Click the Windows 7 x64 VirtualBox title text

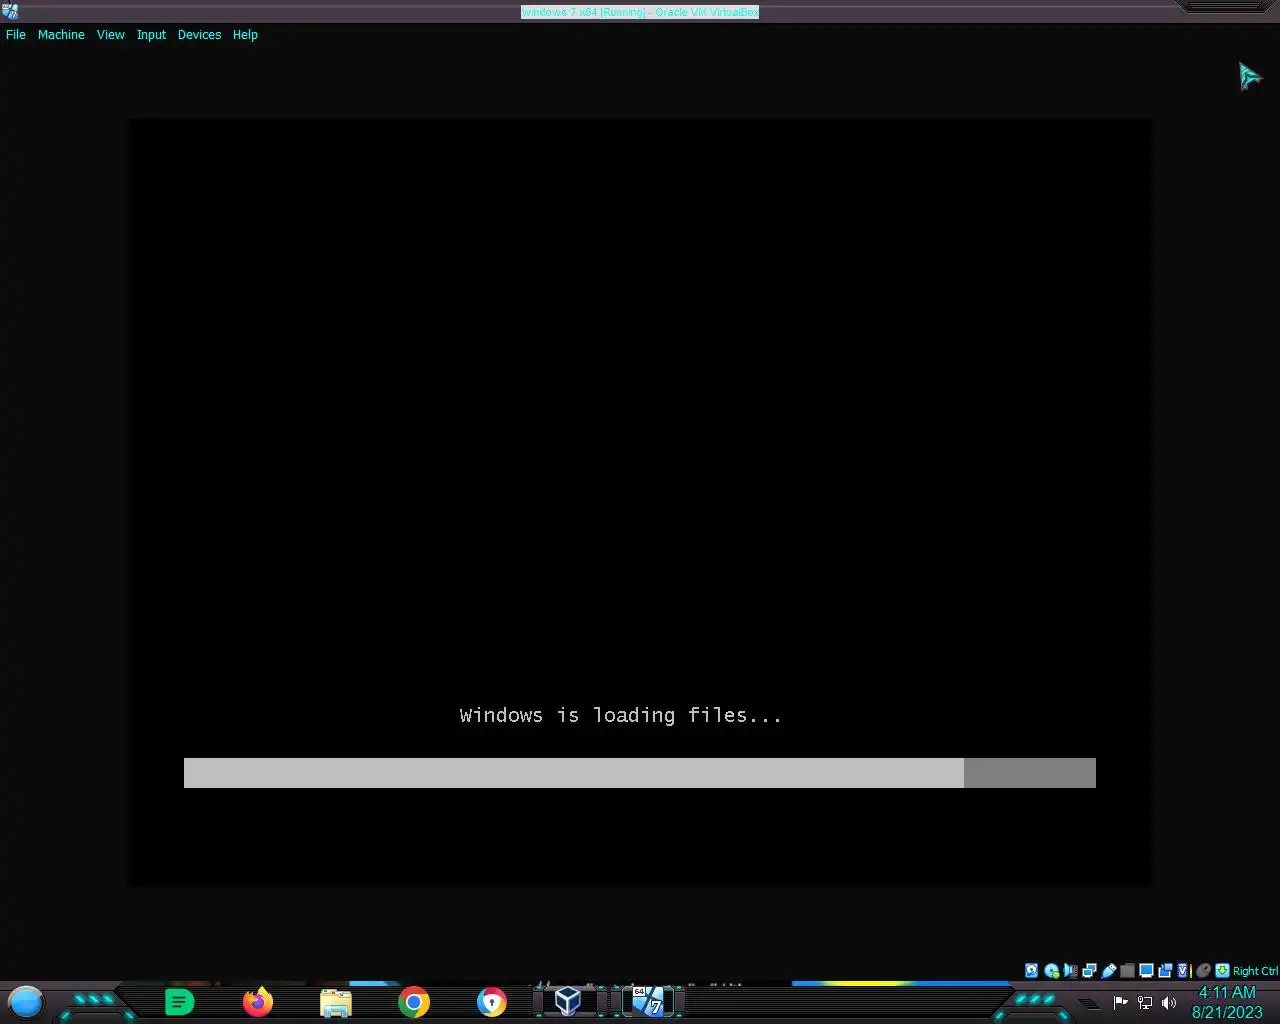640,12
